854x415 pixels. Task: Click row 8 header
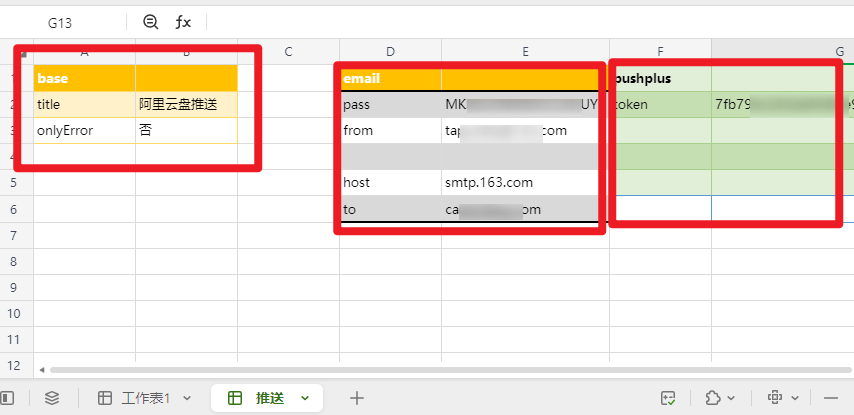pos(15,261)
